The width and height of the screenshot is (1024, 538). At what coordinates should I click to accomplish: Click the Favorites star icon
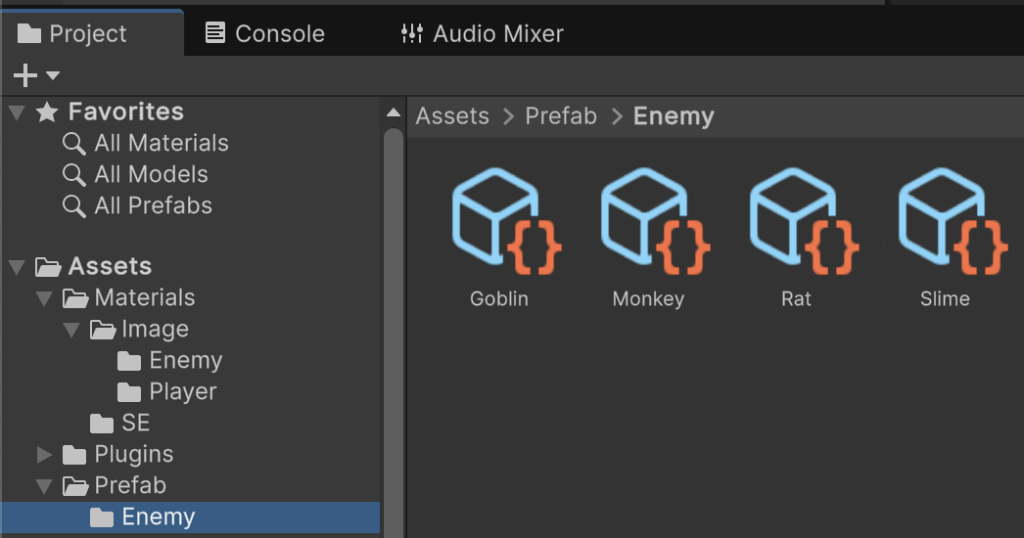coord(47,112)
